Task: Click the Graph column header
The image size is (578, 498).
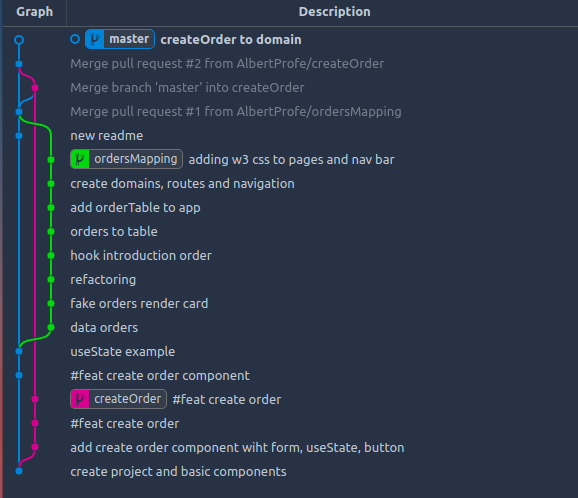Action: (x=35, y=12)
